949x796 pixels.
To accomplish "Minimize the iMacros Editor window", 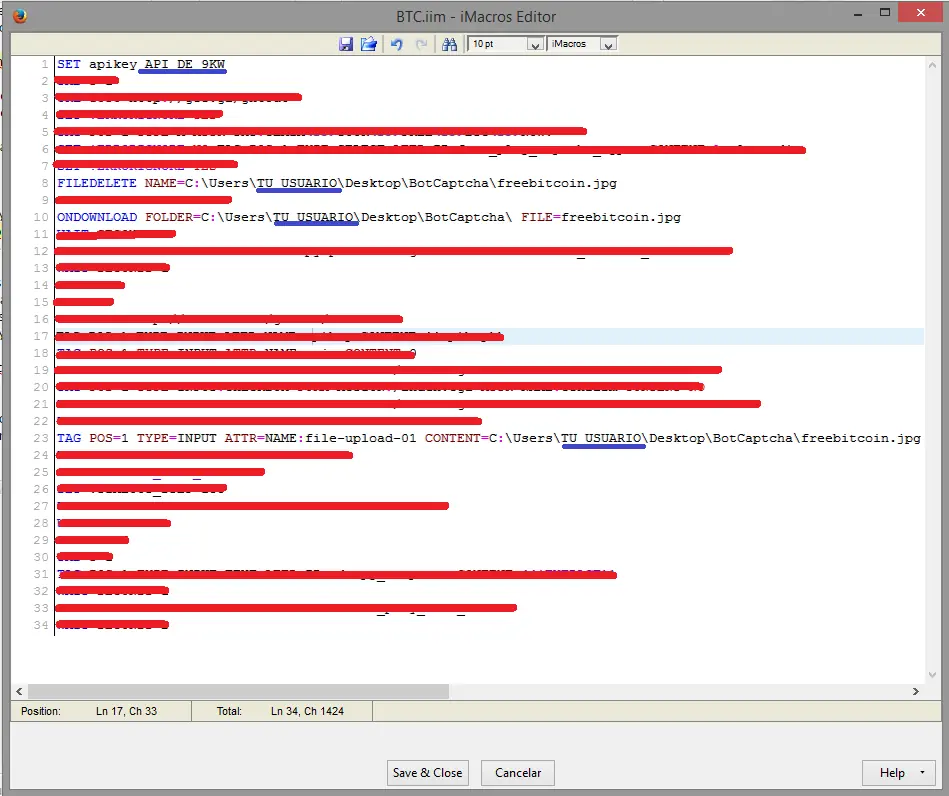I will pos(858,13).
